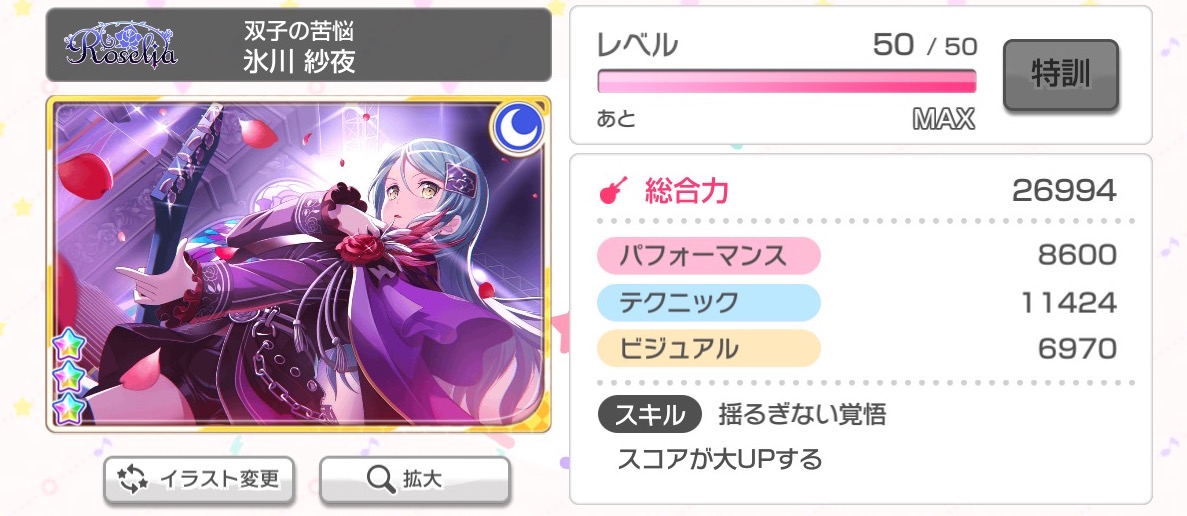The image size is (1187, 516).
Task: Click the middle rainbow rarity star
Action: click(68, 377)
